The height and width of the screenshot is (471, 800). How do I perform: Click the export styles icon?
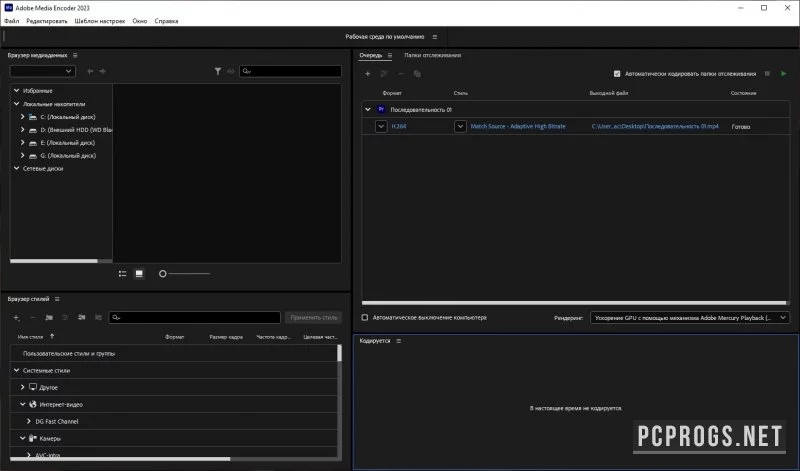click(x=98, y=318)
